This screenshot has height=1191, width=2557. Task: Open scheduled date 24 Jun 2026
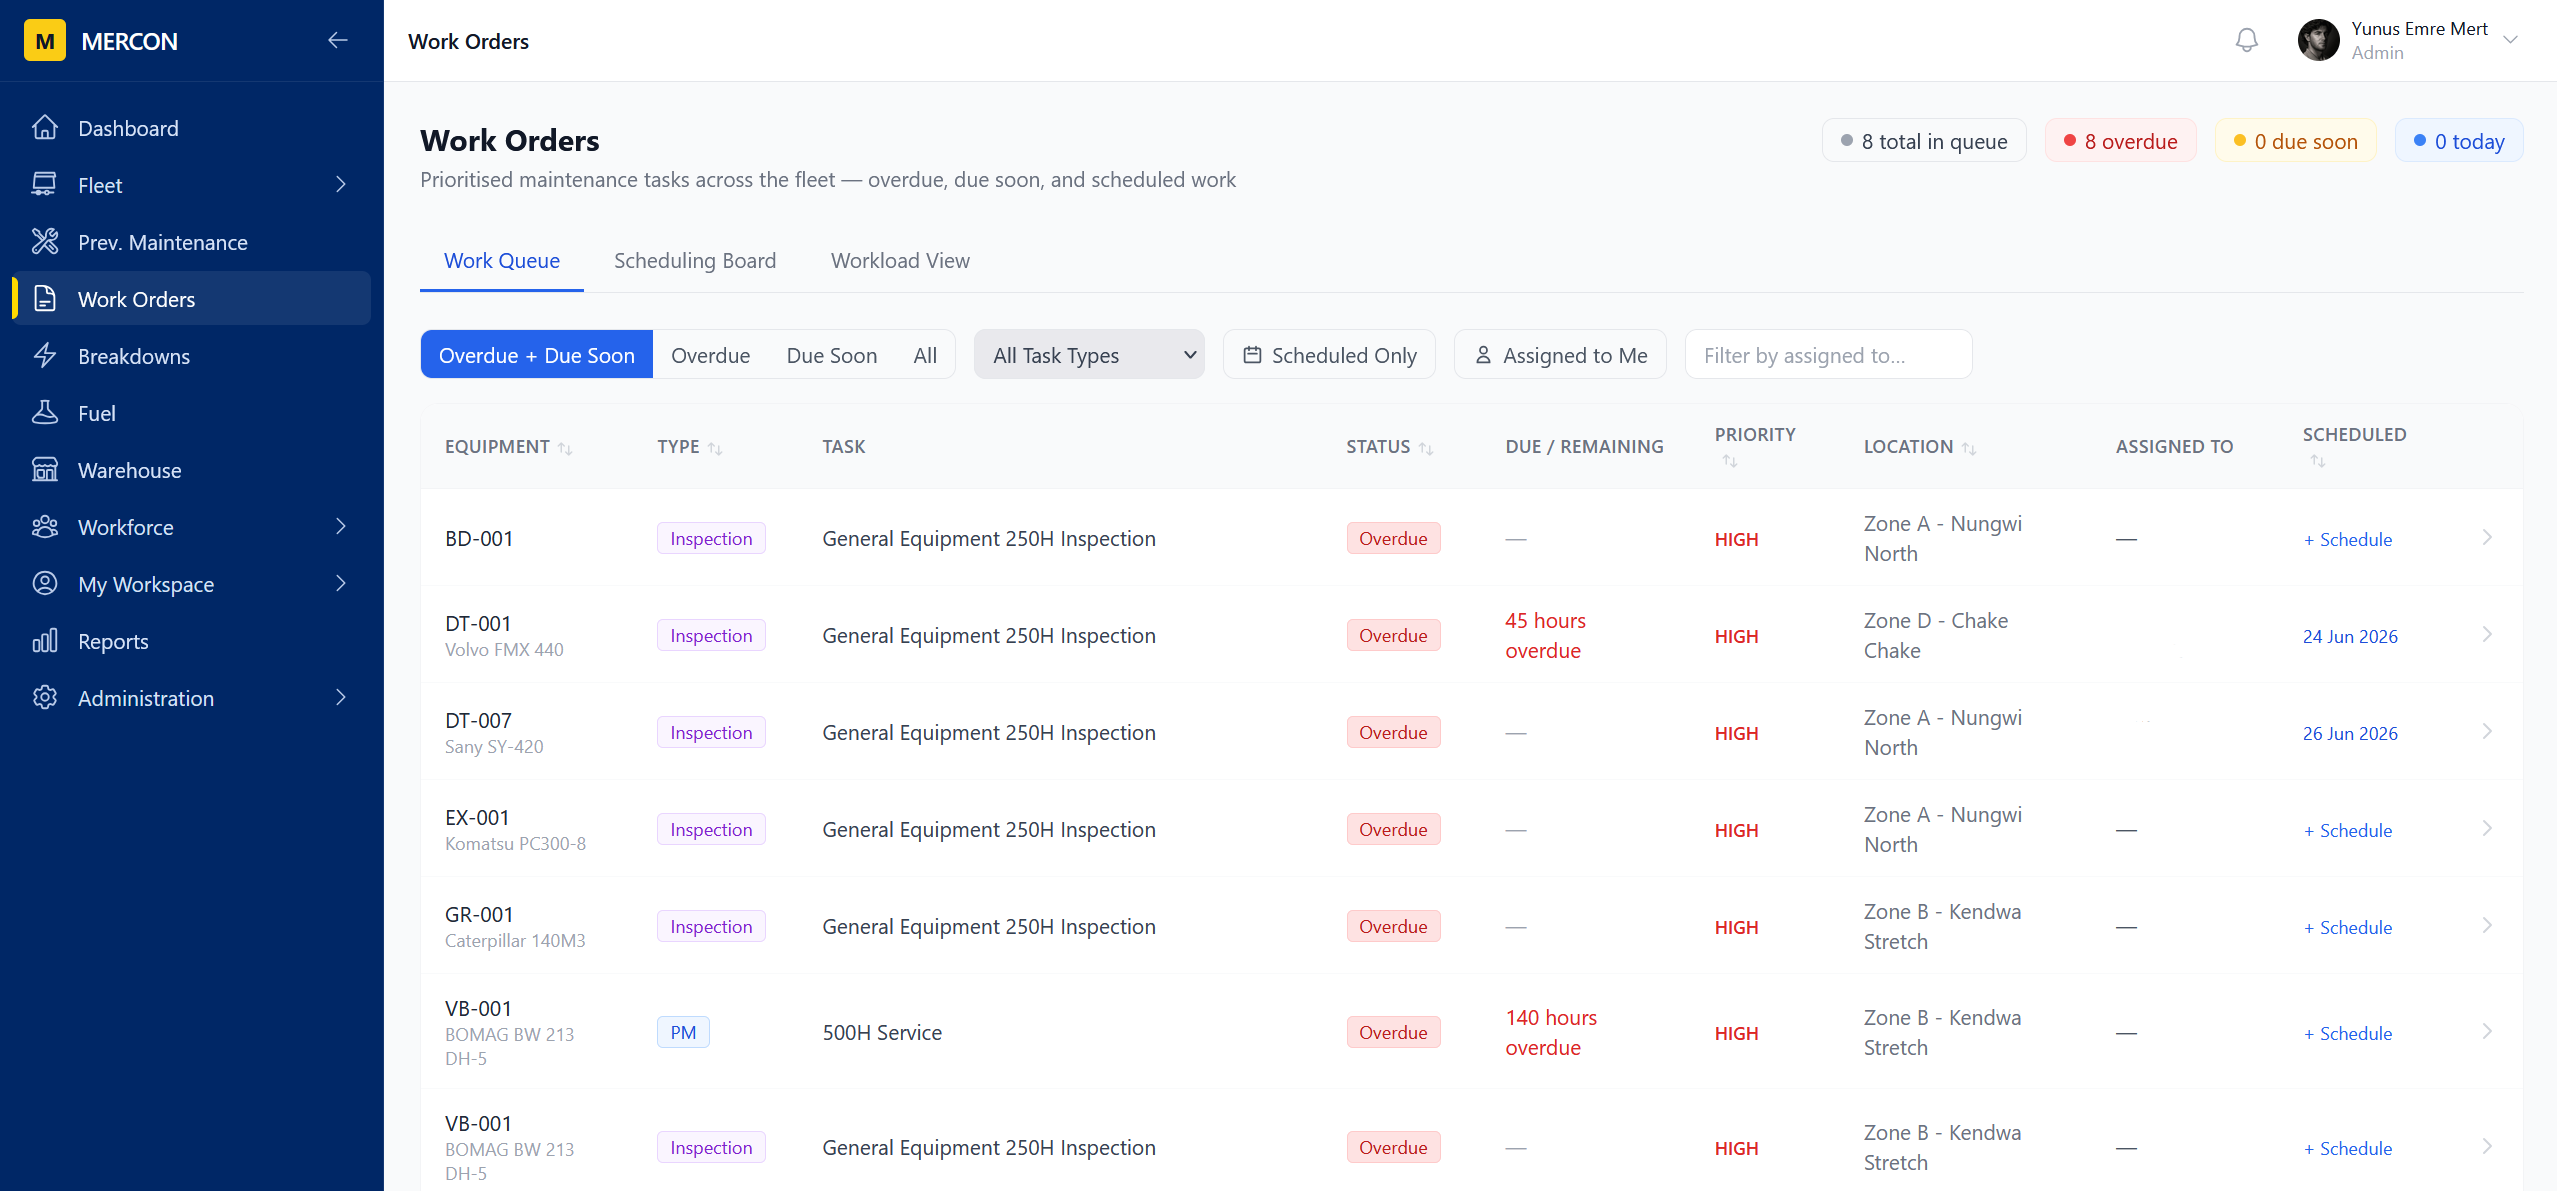[2350, 637]
